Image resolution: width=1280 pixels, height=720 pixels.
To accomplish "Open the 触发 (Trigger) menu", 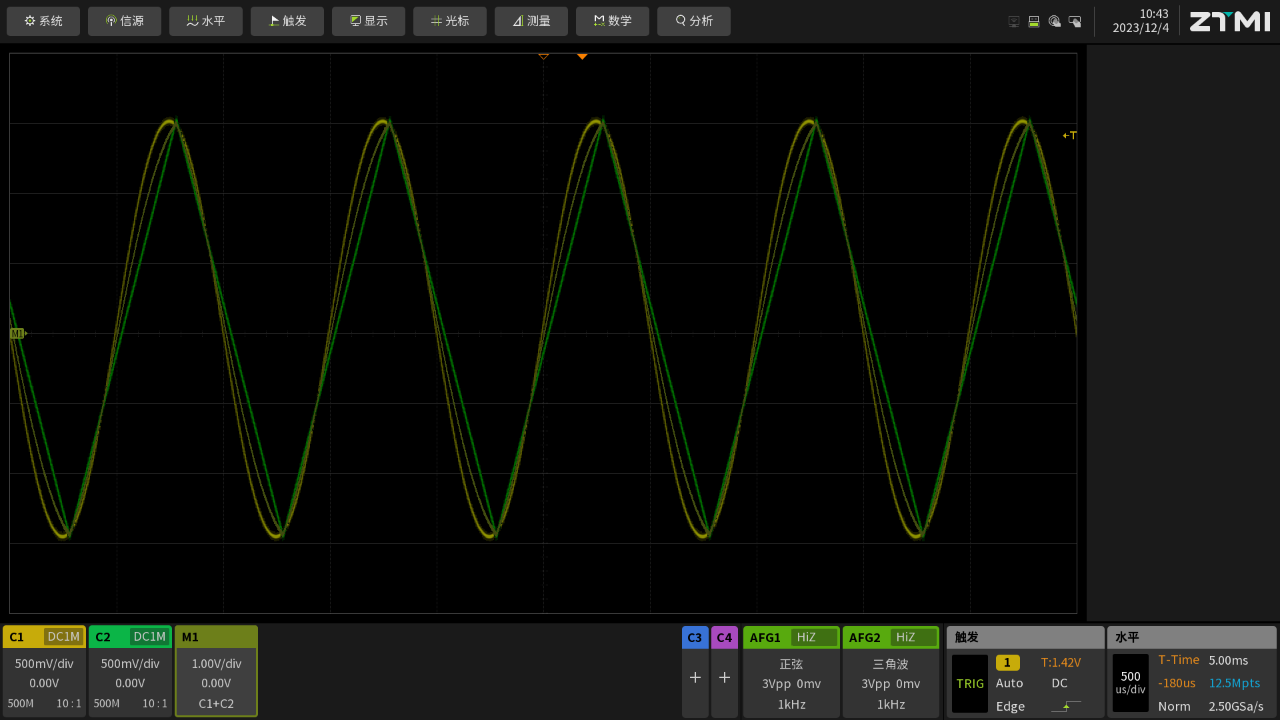I will 287,21.
